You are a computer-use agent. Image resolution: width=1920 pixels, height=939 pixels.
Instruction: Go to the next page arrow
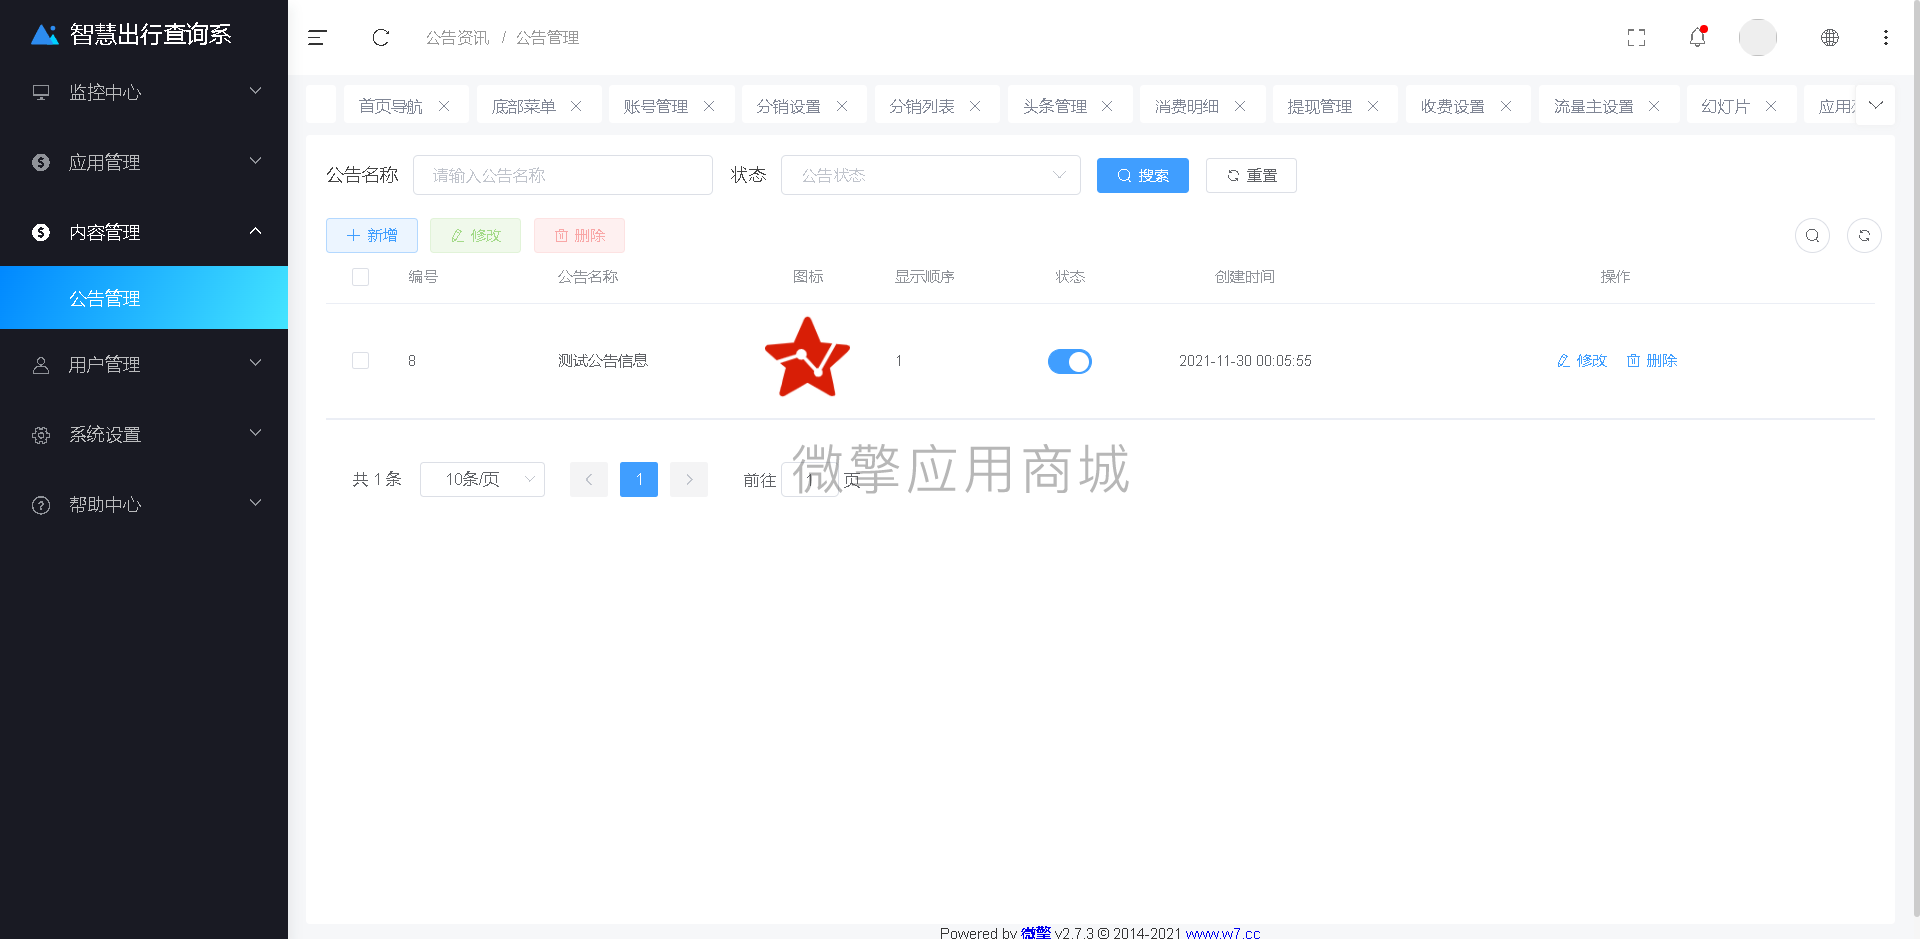click(689, 479)
